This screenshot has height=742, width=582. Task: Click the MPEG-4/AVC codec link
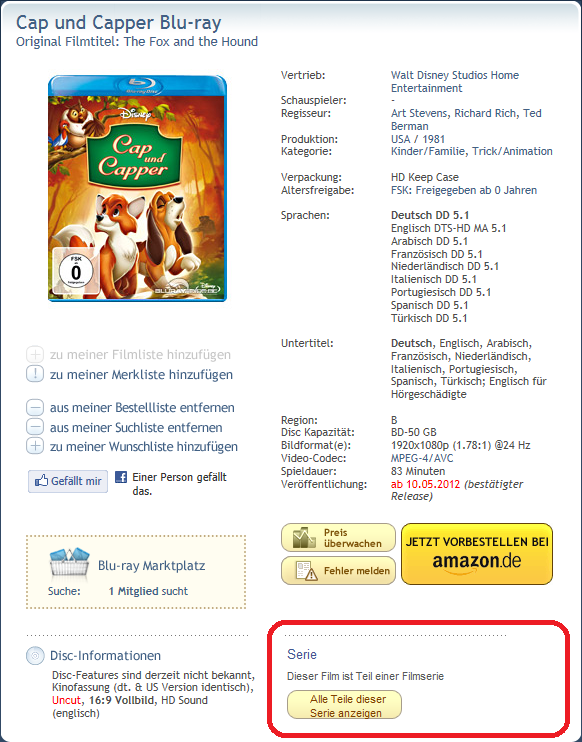[x=422, y=458]
